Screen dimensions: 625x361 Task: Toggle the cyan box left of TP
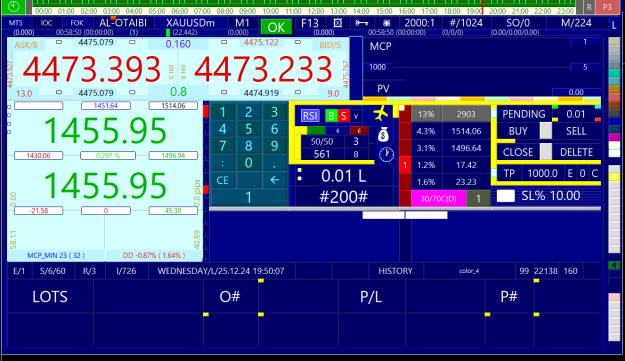click(x=494, y=173)
